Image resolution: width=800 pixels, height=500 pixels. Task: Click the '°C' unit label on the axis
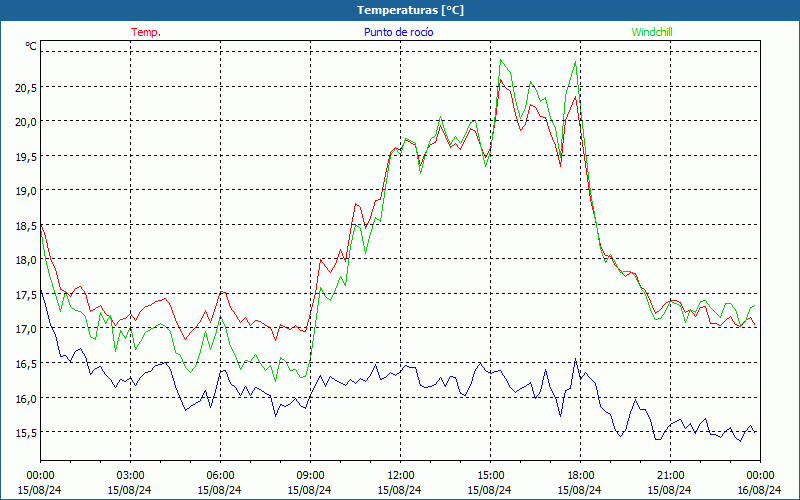click(31, 46)
